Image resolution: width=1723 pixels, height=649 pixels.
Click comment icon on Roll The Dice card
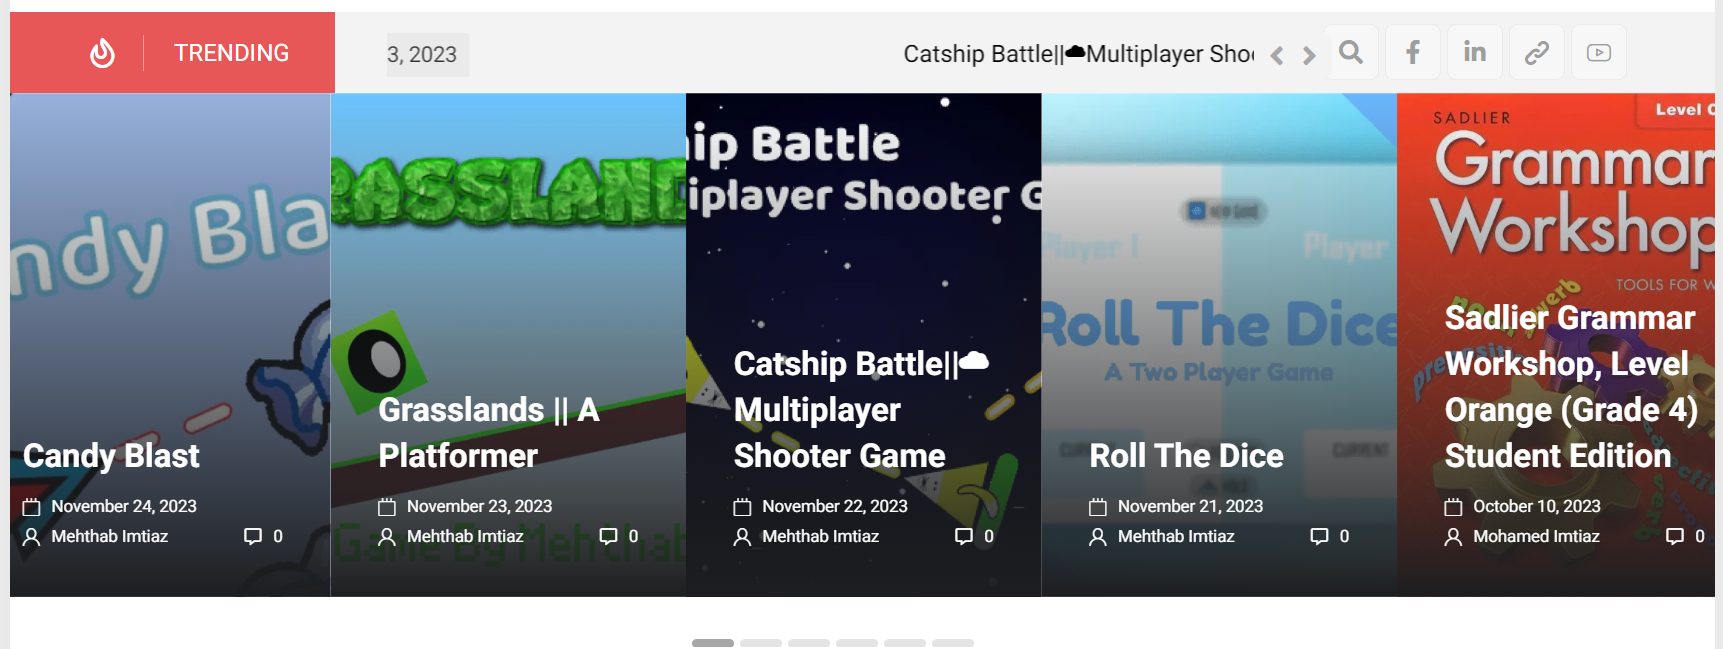[x=1319, y=537]
